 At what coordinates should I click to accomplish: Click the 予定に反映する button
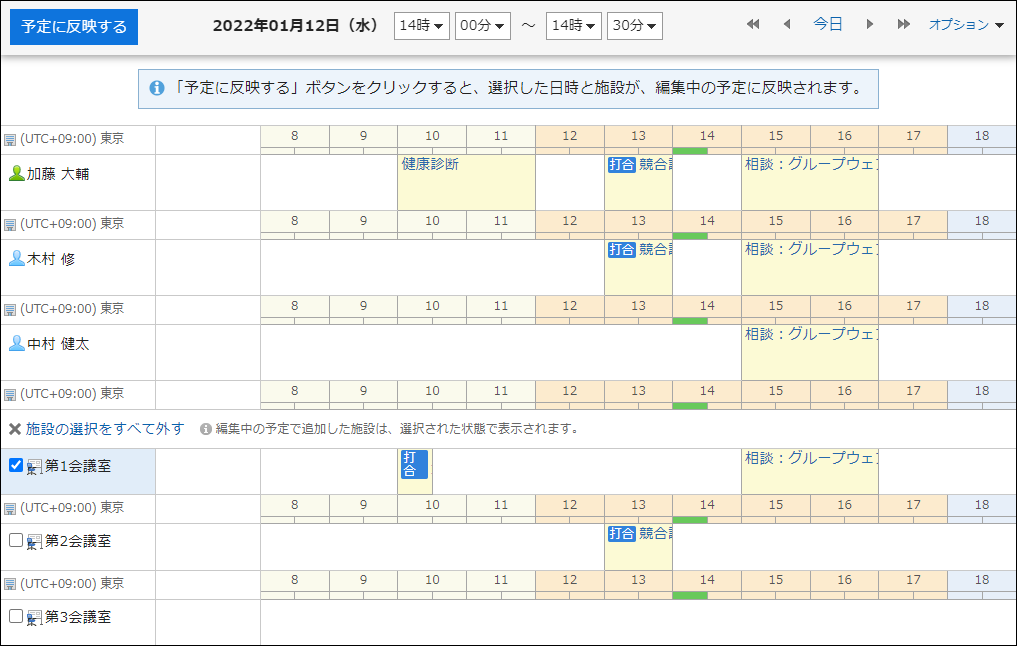(x=74, y=27)
